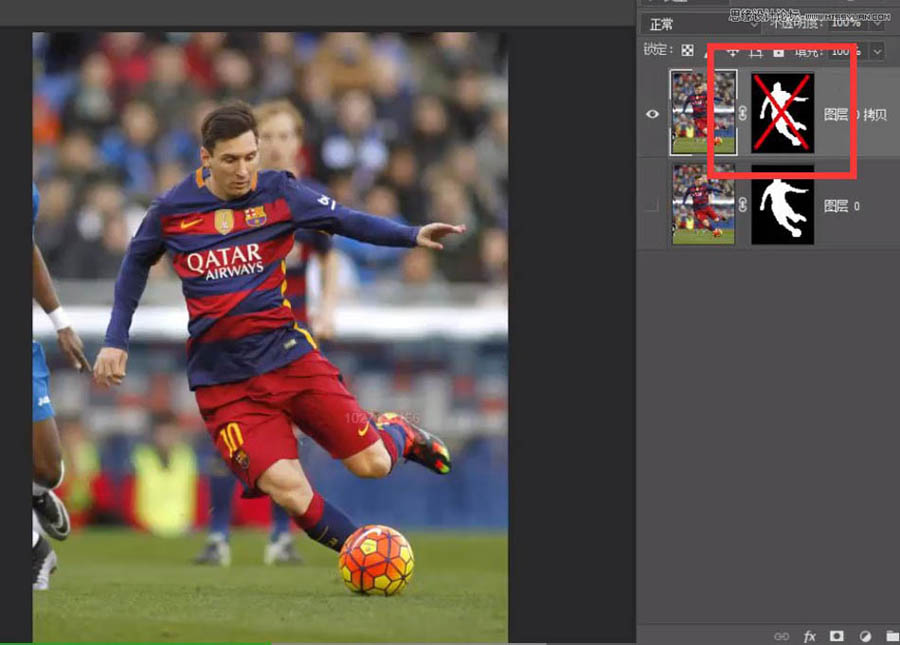
Task: Click the opacity value field
Action: click(x=847, y=24)
